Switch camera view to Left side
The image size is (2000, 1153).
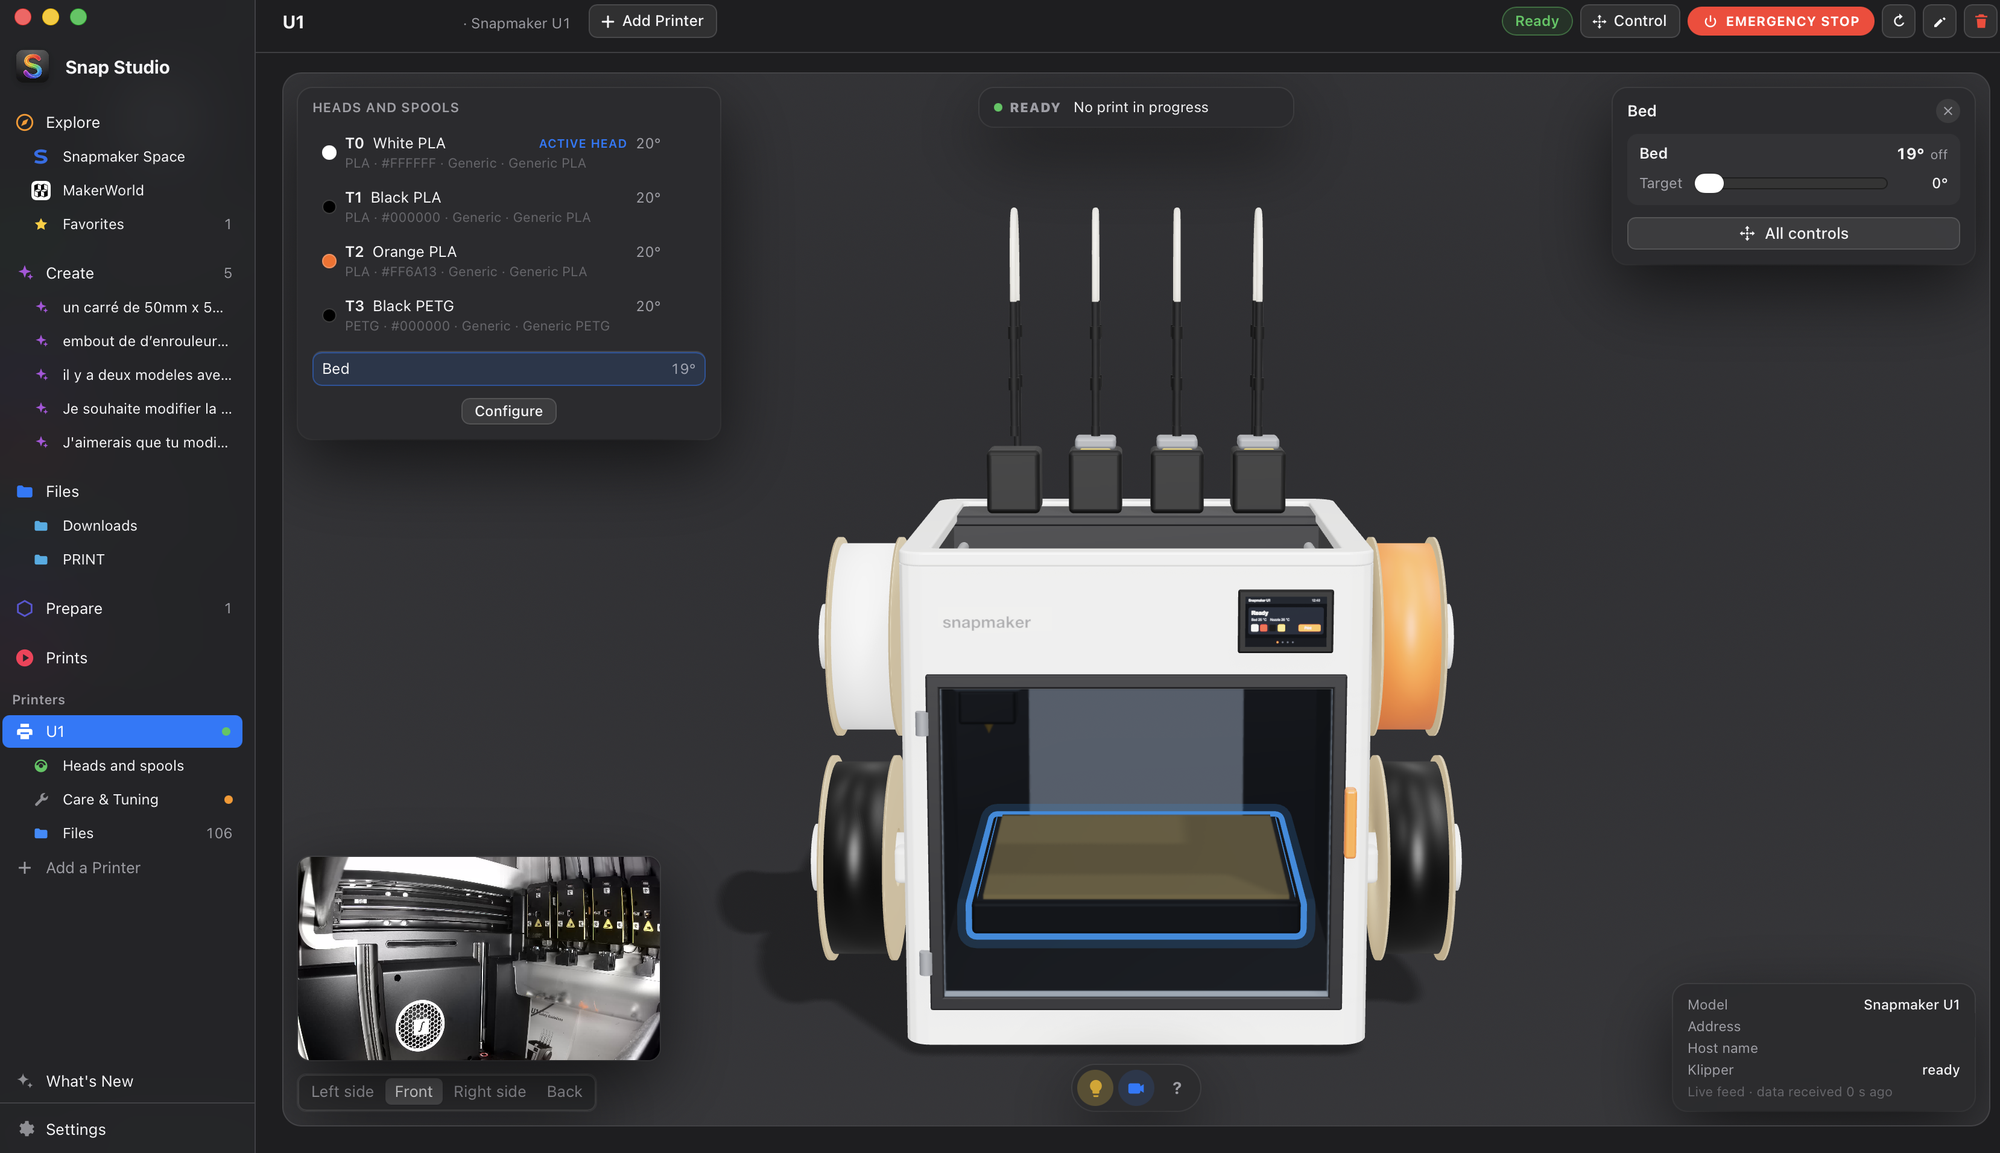tap(342, 1092)
